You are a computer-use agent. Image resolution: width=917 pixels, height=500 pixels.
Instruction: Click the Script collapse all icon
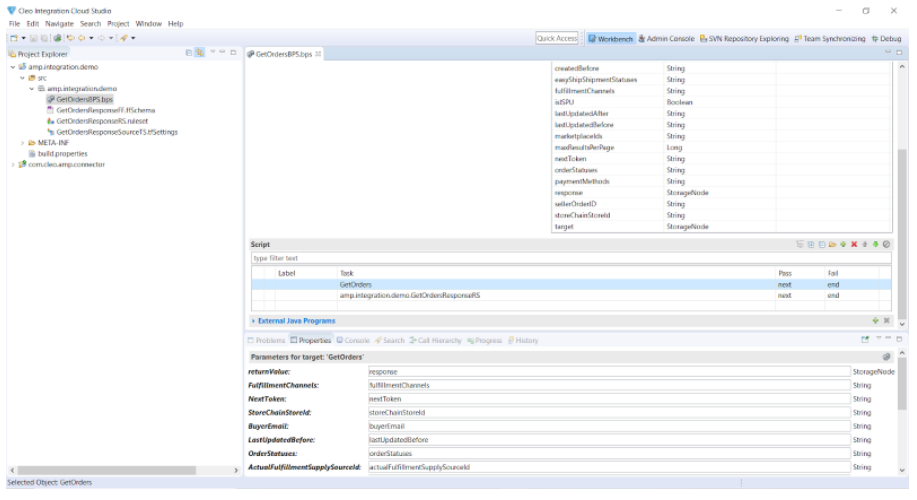pos(821,244)
